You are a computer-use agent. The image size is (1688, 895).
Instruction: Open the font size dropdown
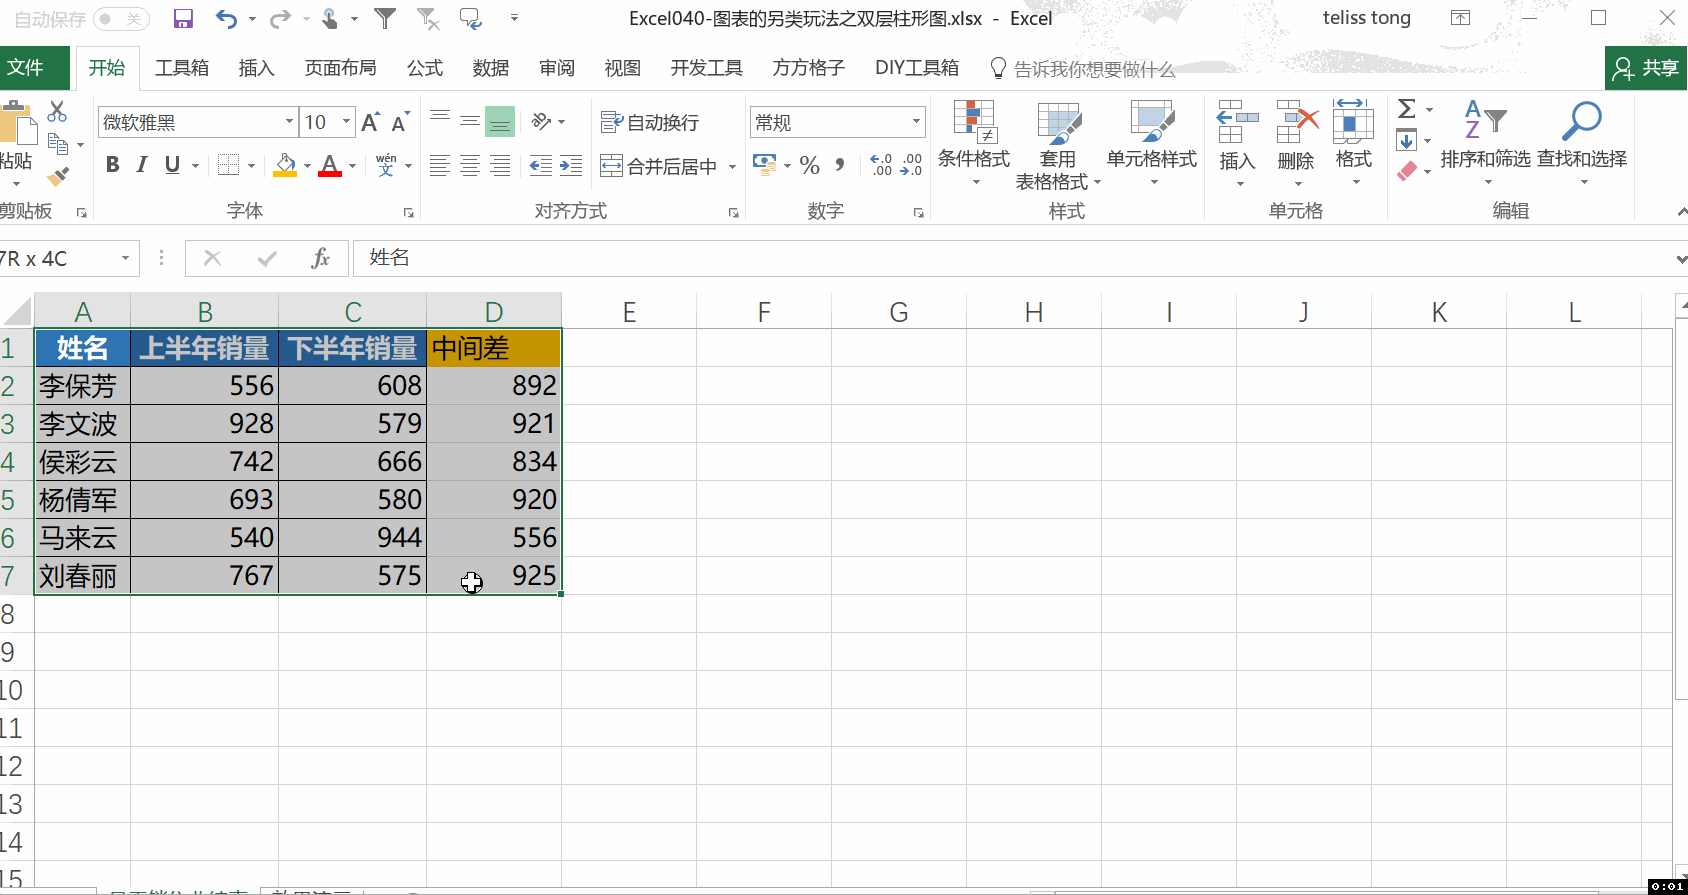346,122
